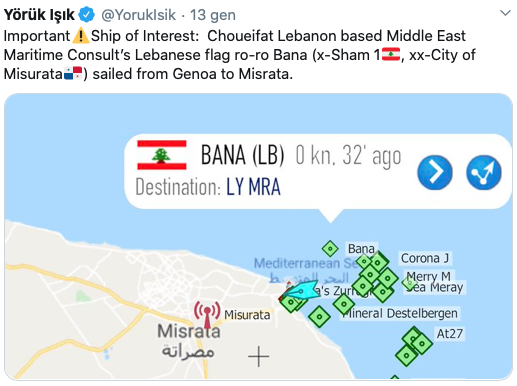This screenshot has width=517, height=386.
Task: Click the blue arrow vessel details button
Action: pyautogui.click(x=435, y=172)
